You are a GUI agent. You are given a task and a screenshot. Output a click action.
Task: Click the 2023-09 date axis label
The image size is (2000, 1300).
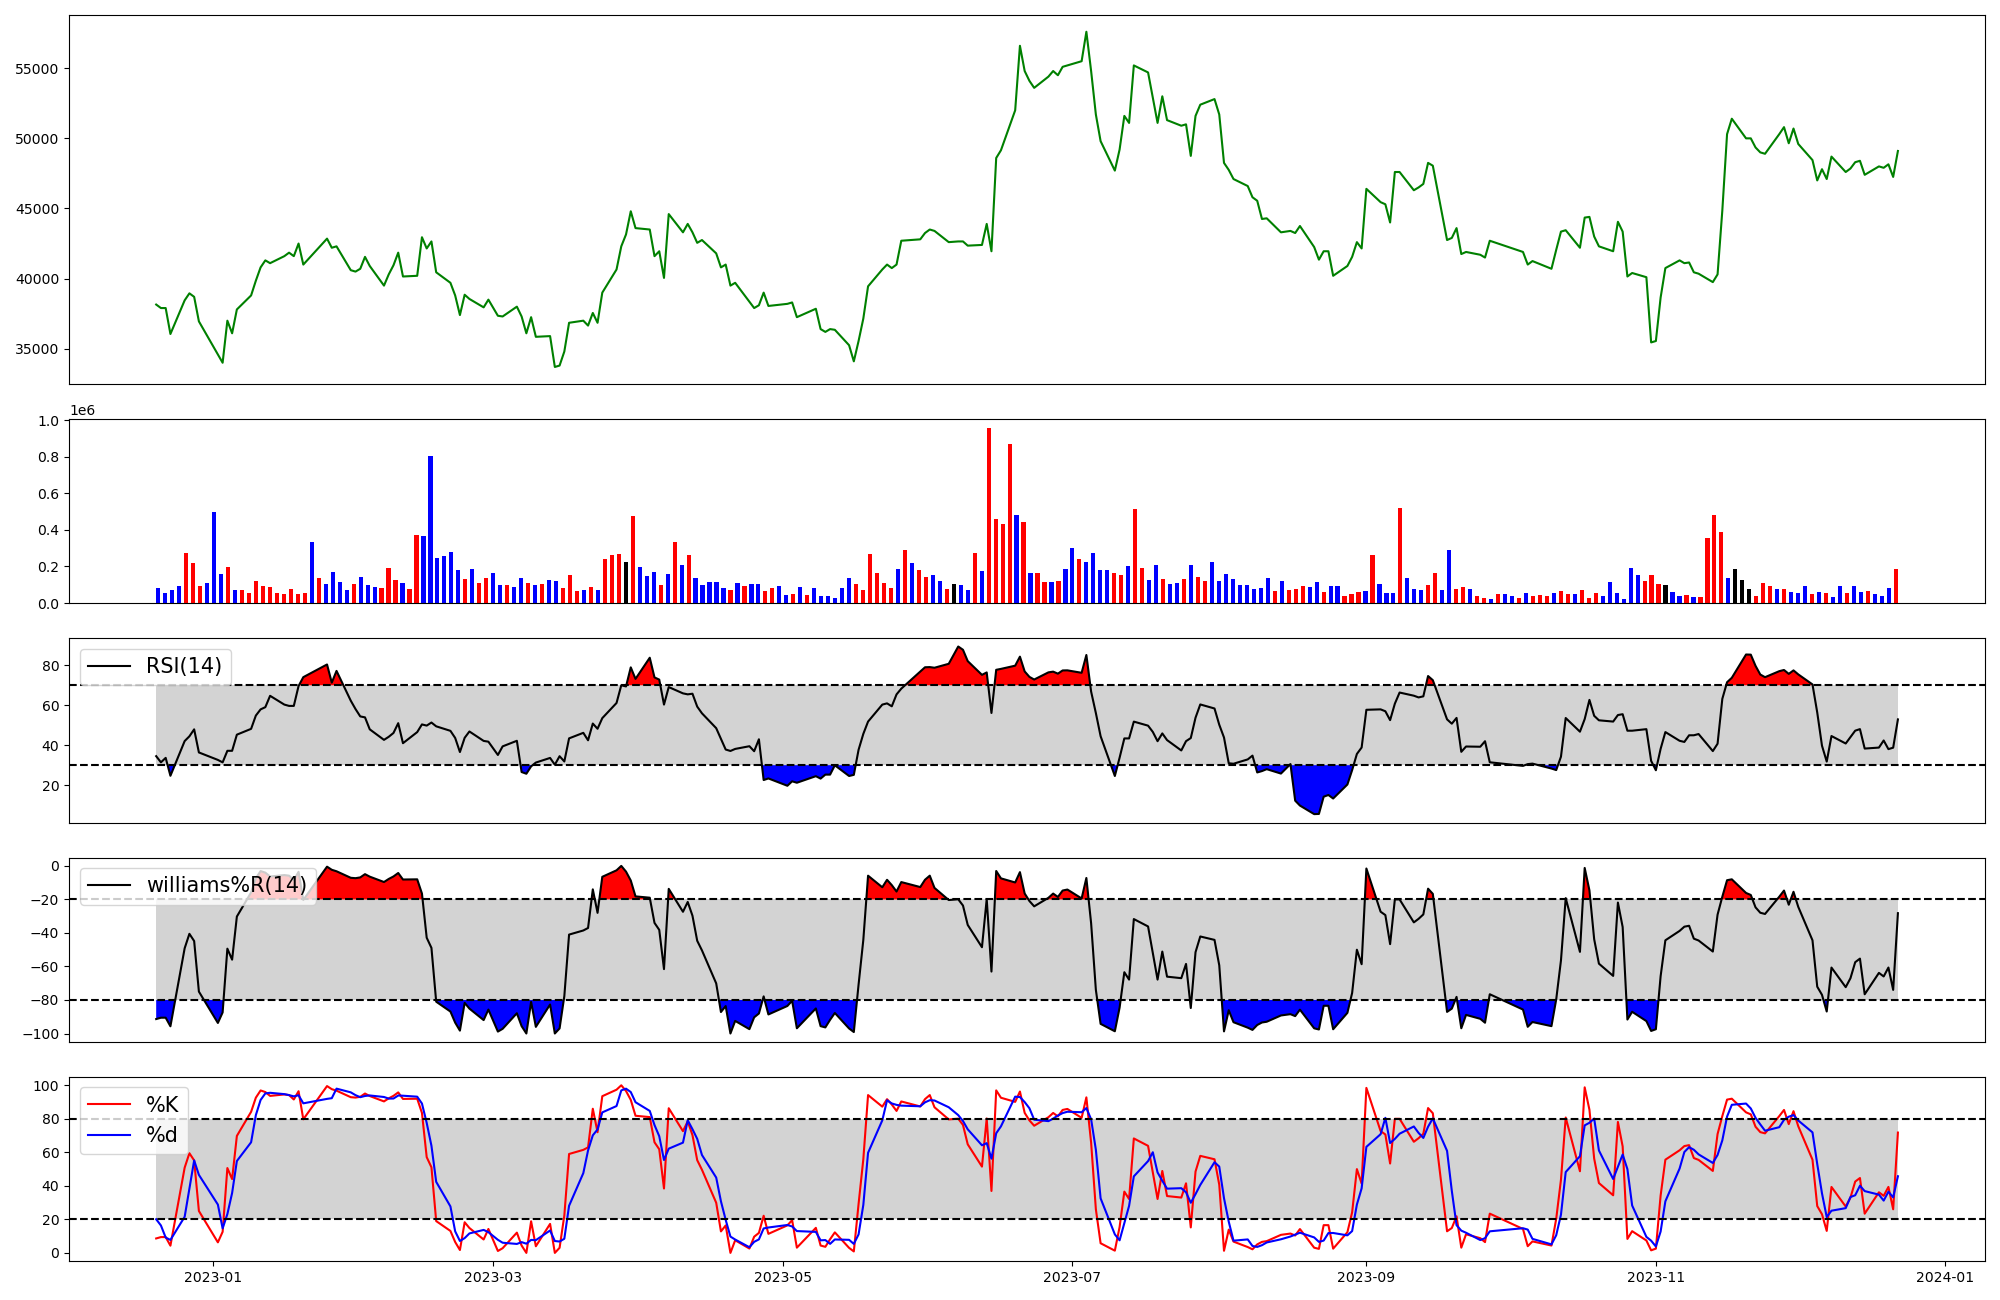click(x=1365, y=1277)
